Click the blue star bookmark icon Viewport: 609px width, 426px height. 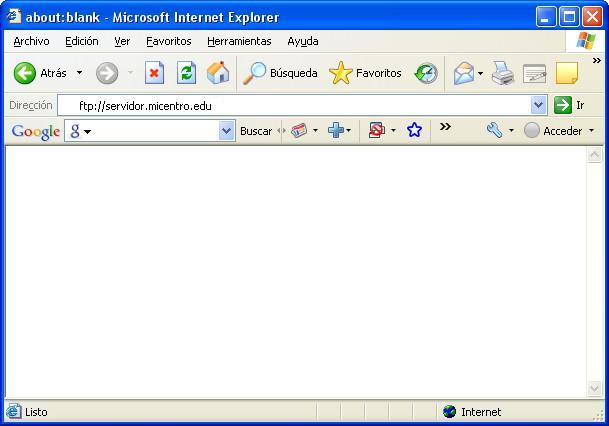[414, 130]
